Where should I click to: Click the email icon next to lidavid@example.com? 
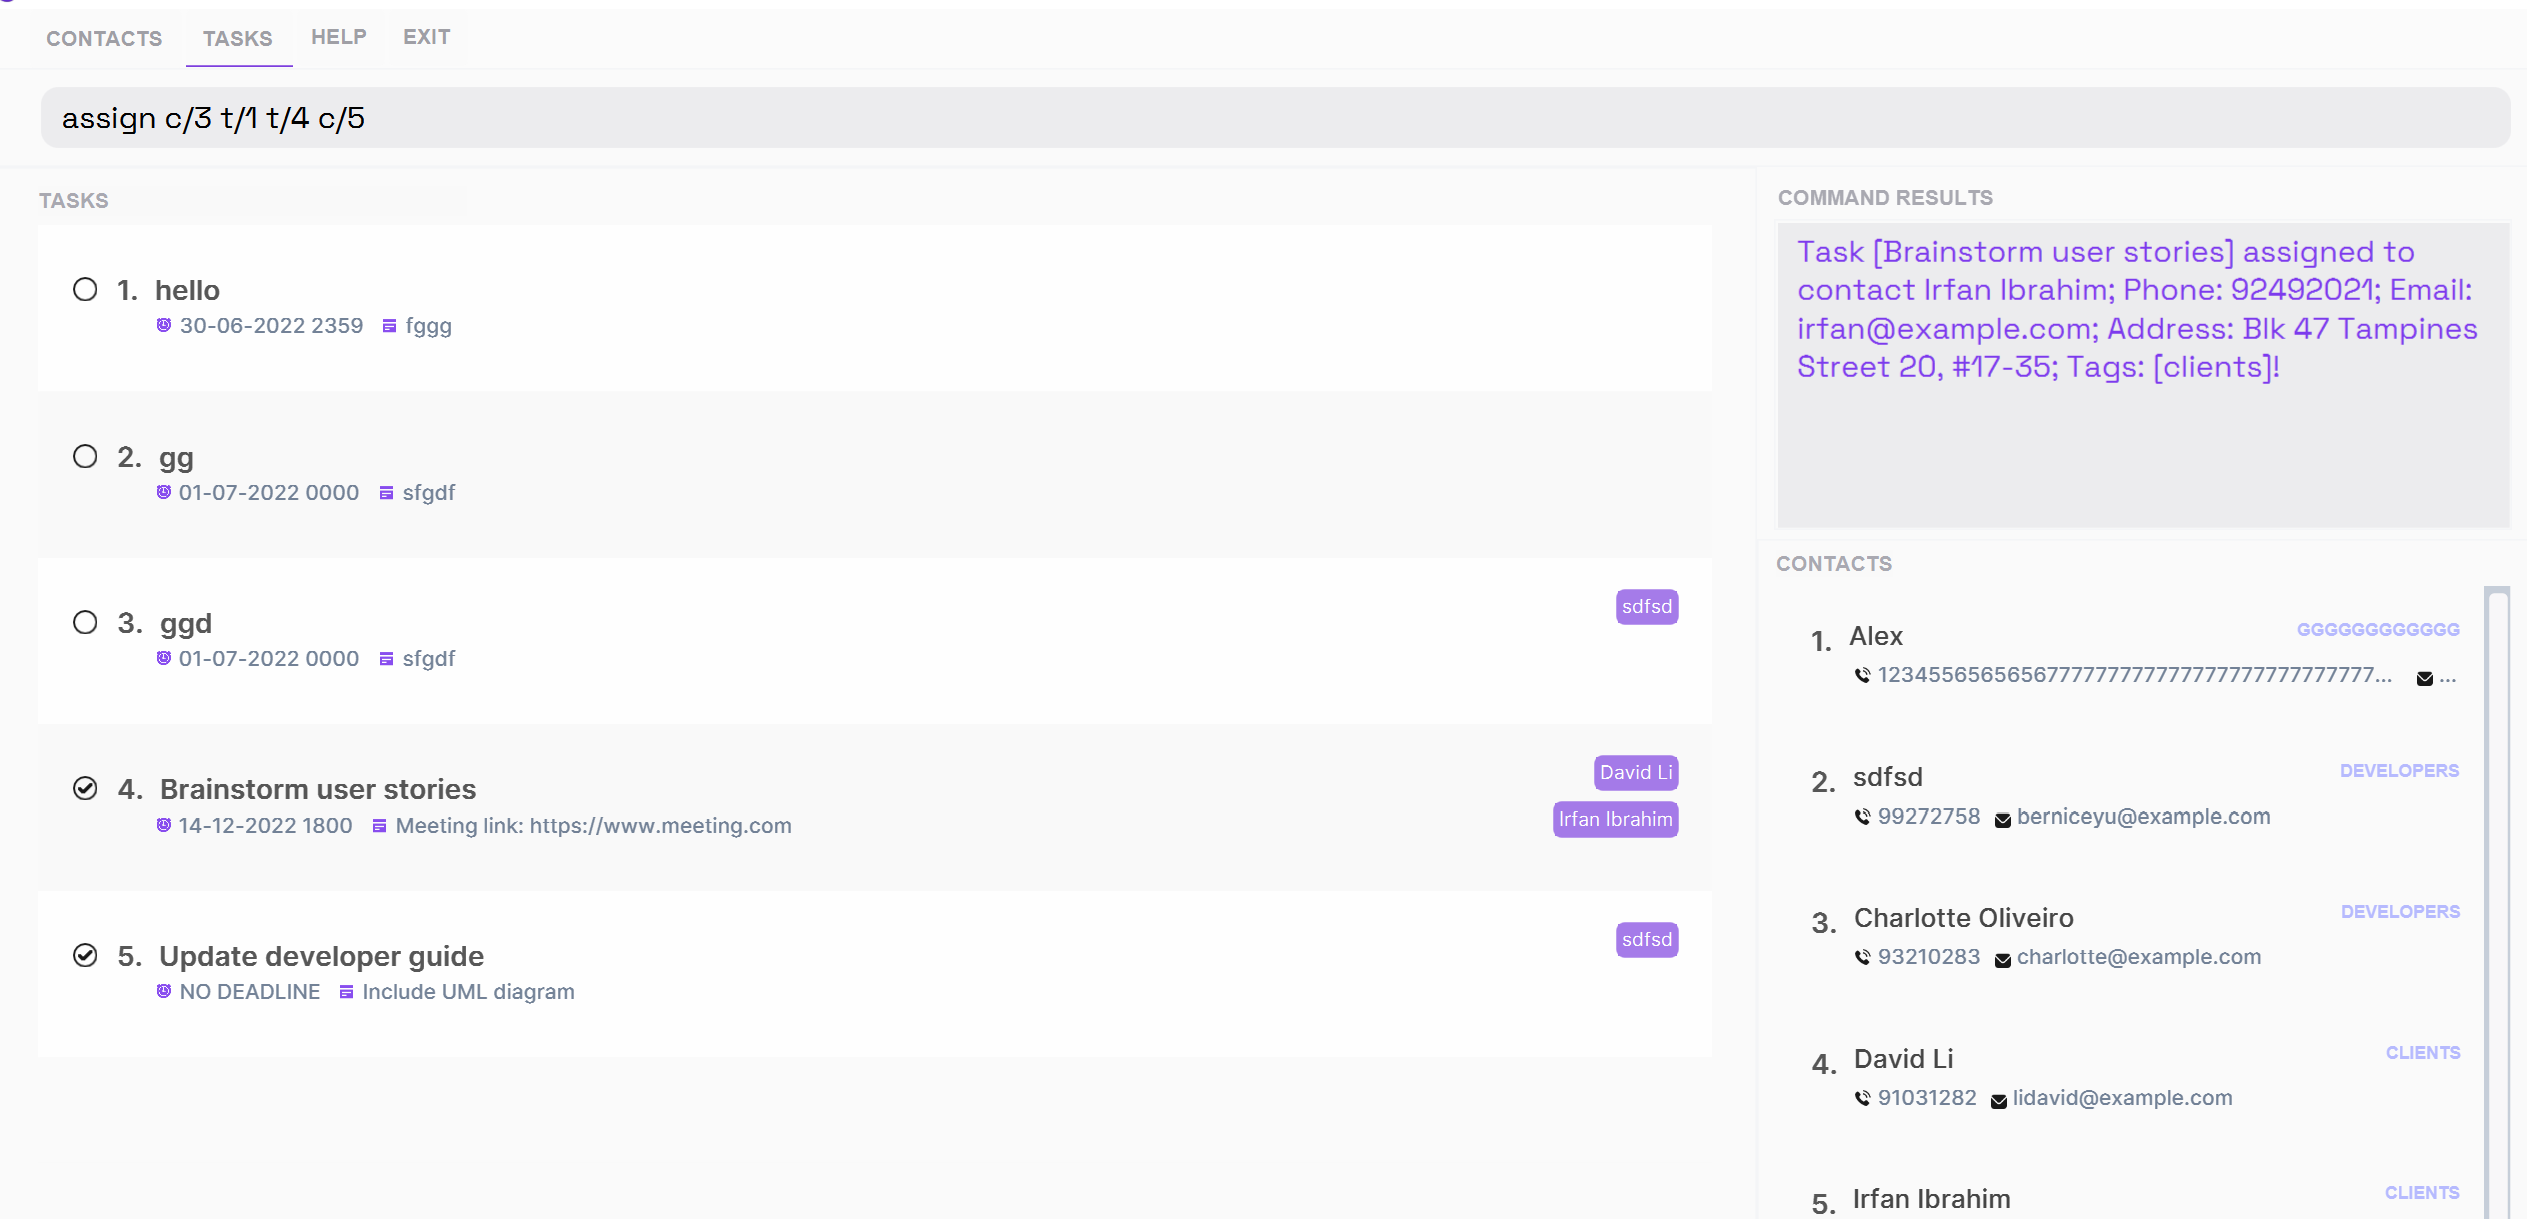[x=1998, y=1100]
